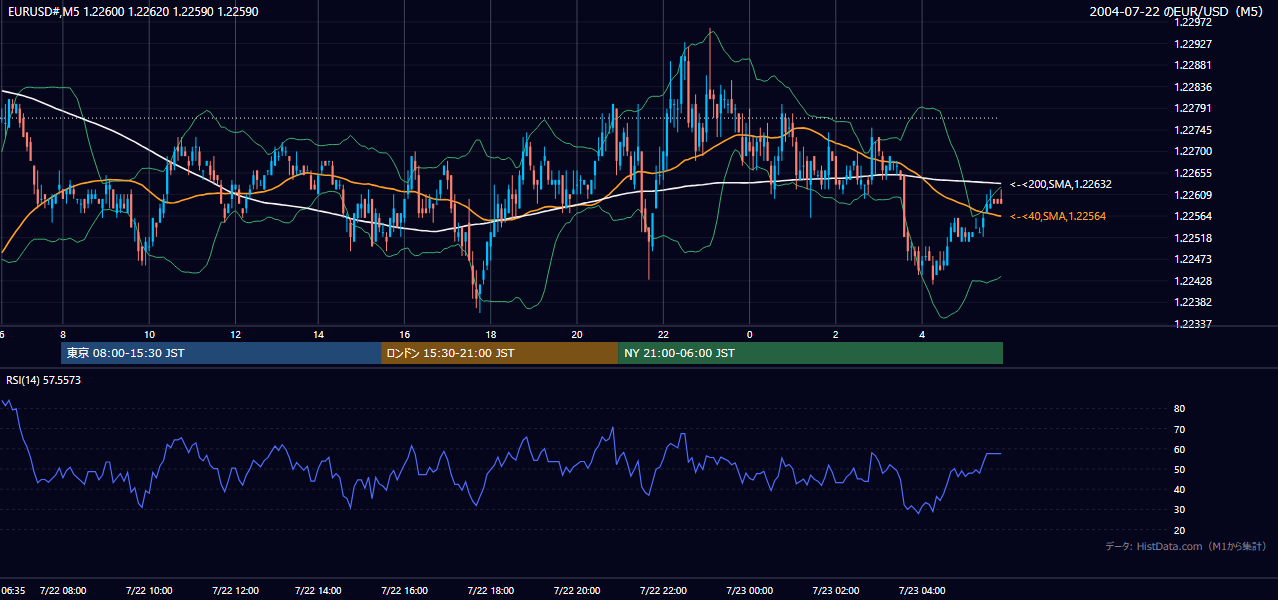Click RSI axis level 40
The width and height of the screenshot is (1278, 600).
pos(1179,489)
